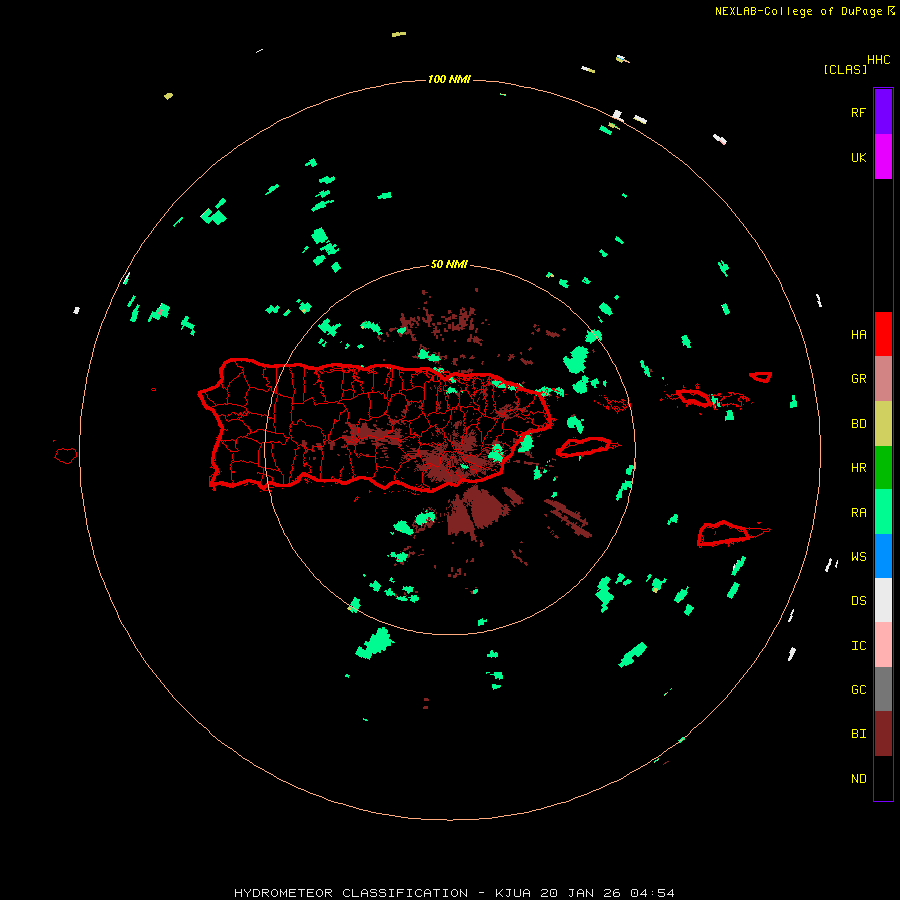Click the BD legend label
This screenshot has height=900, width=900.
click(858, 424)
